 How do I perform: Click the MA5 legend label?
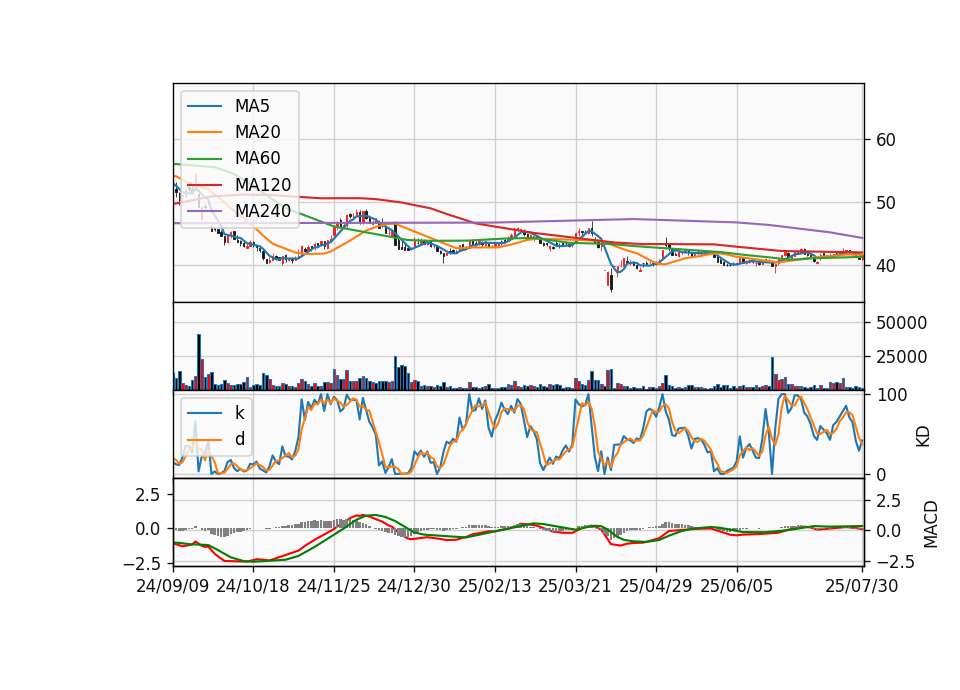[x=252, y=106]
